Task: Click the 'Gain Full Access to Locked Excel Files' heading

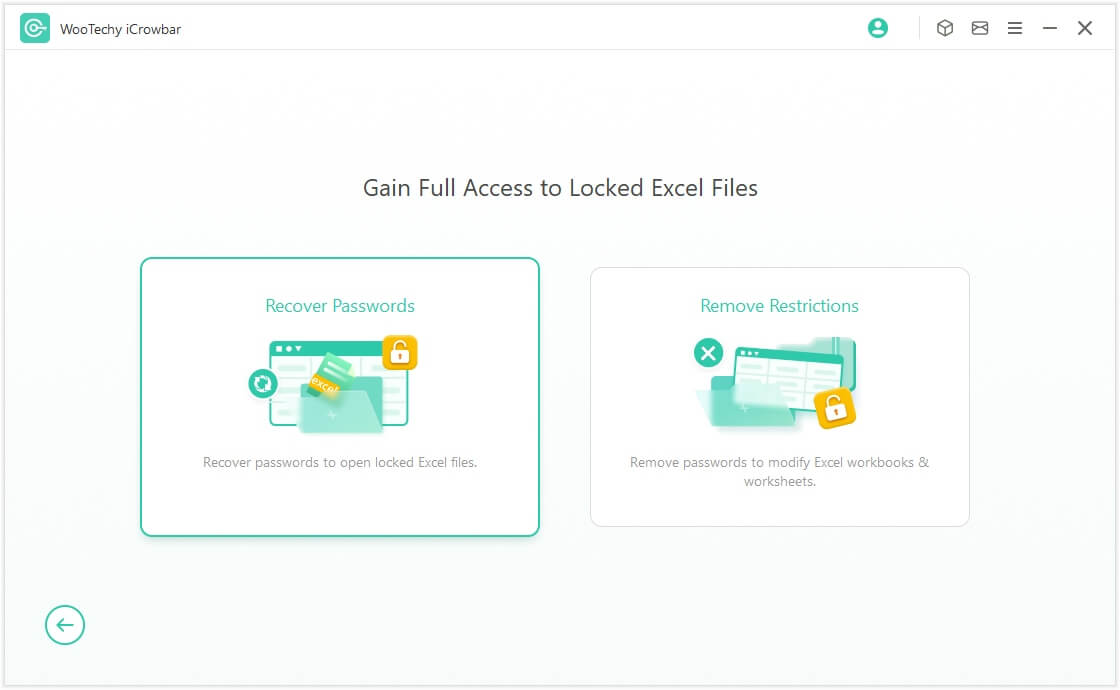Action: (x=560, y=188)
